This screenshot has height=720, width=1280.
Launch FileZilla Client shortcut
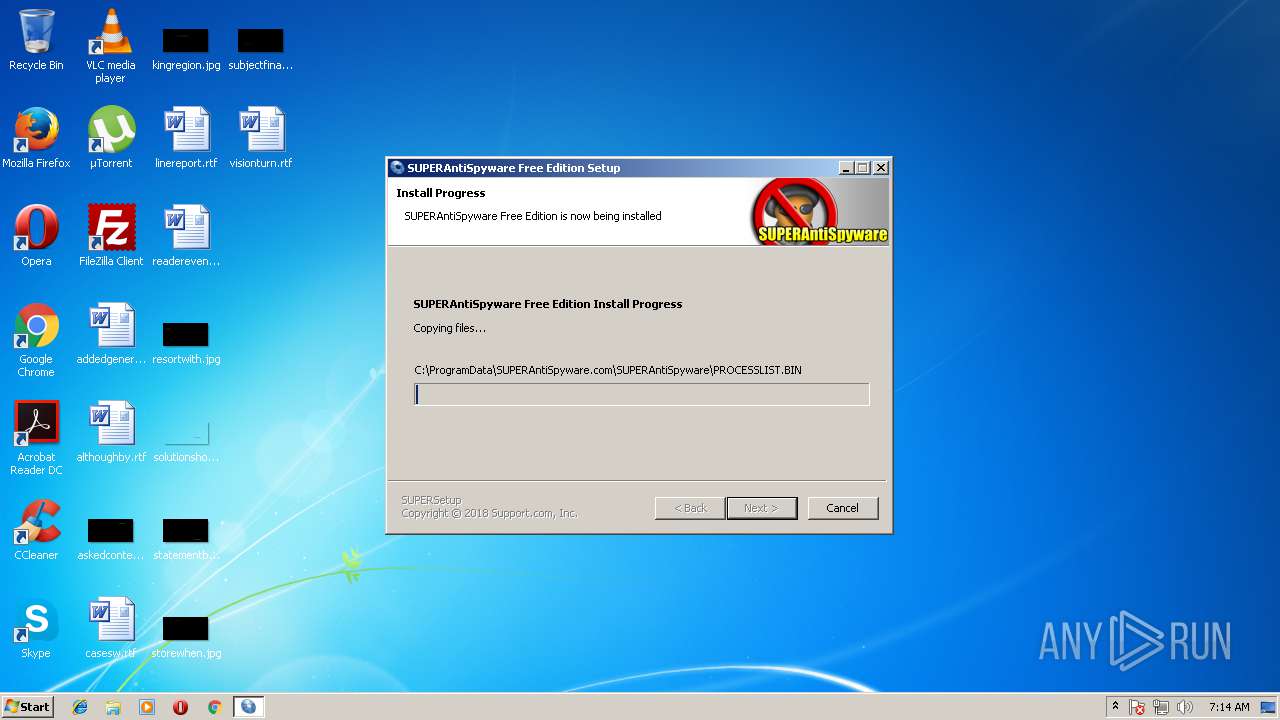pyautogui.click(x=111, y=236)
